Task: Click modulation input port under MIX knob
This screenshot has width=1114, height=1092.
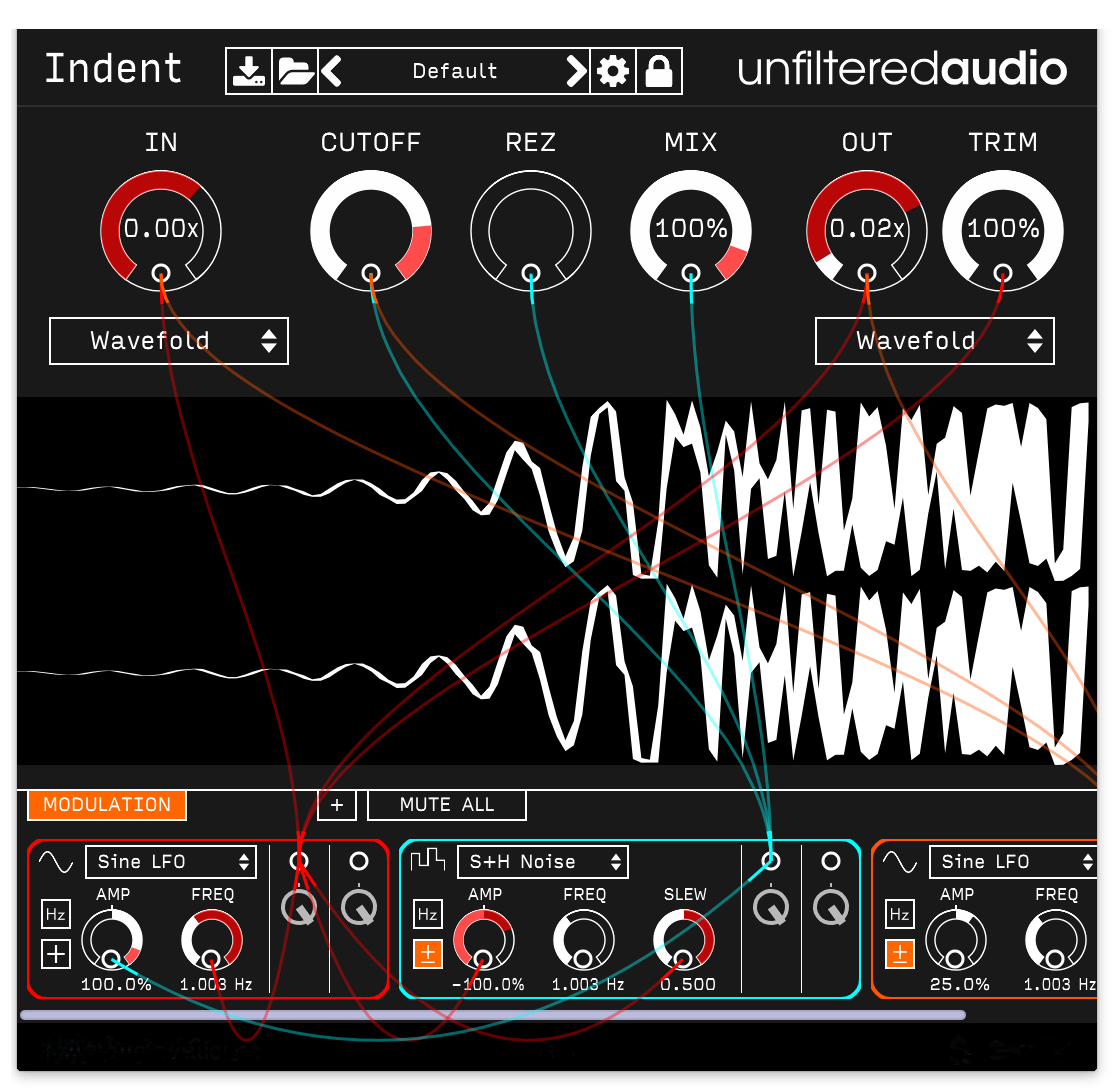Action: (691, 273)
